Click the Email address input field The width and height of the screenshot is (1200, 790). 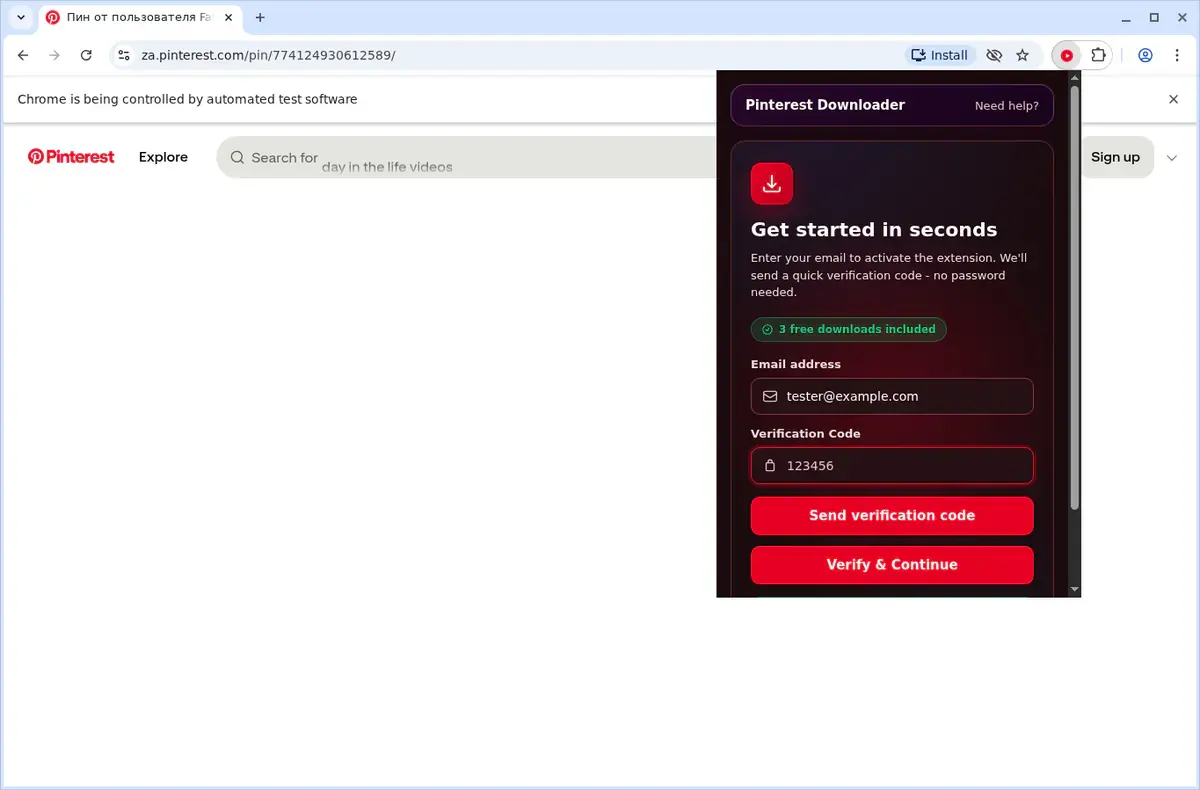[x=892, y=396]
